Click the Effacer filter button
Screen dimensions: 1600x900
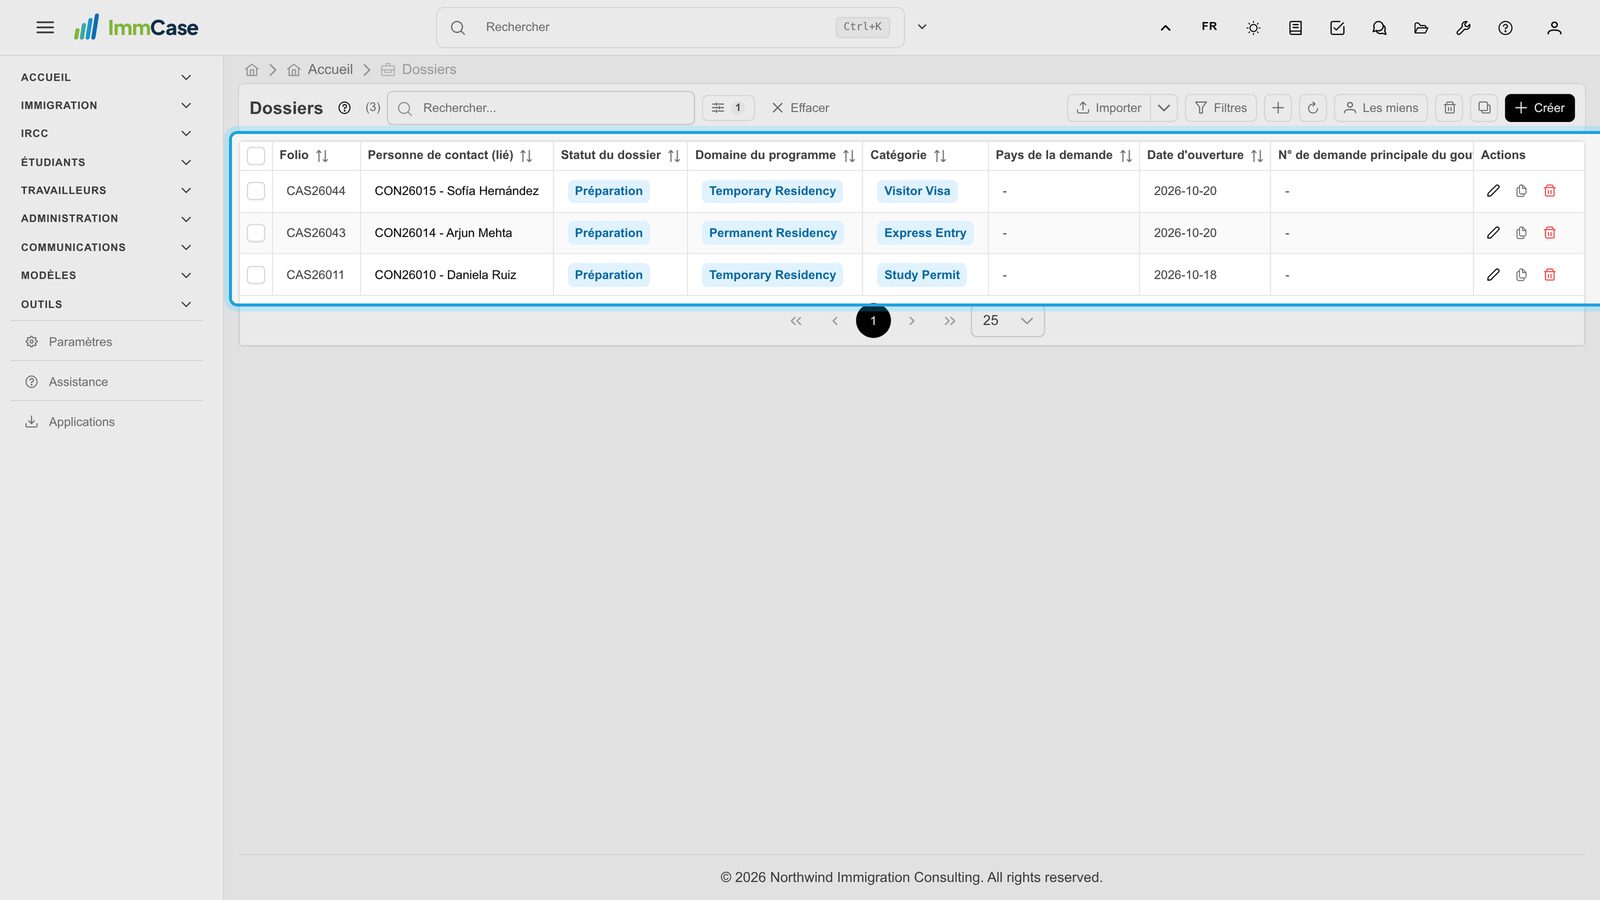[x=800, y=108]
